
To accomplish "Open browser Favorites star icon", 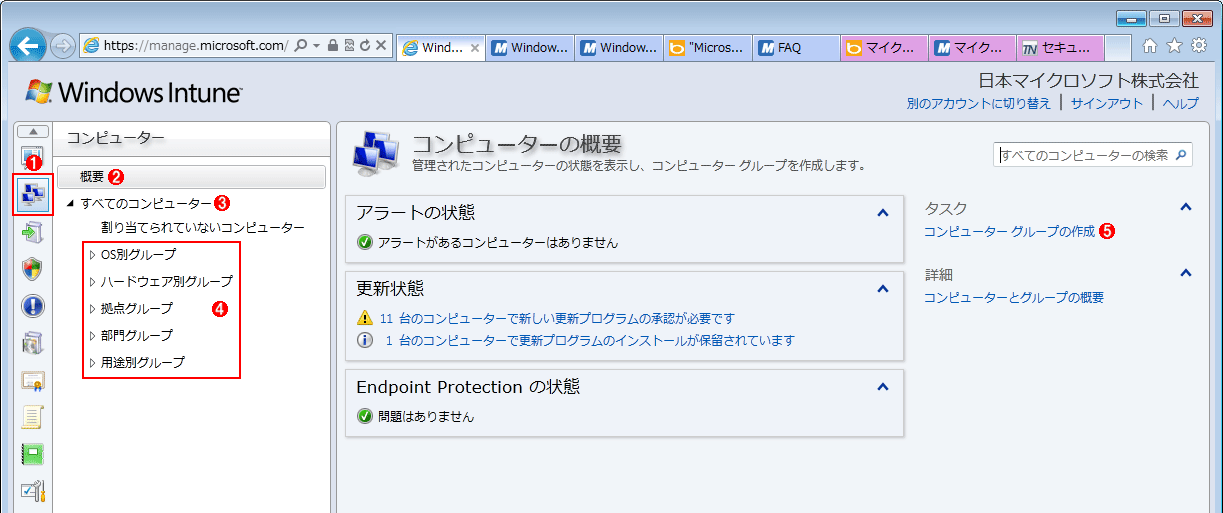I will [x=1174, y=46].
